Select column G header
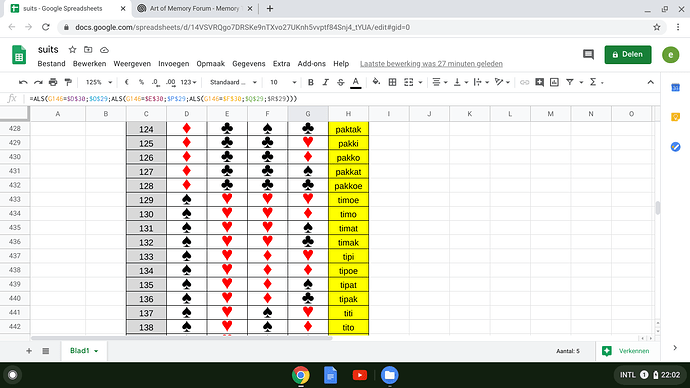This screenshot has width=690, height=388. [308, 114]
